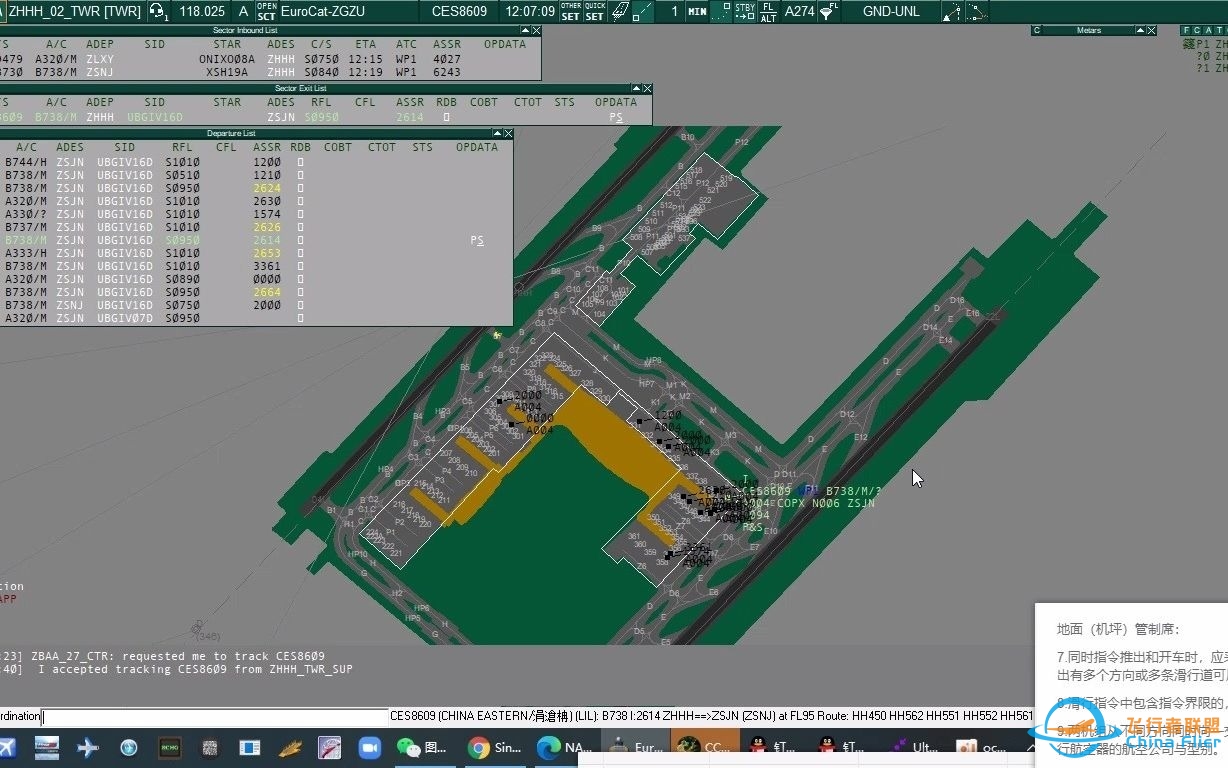This screenshot has height=768, width=1228.
Task: Click the command line input field
Action: (215, 716)
